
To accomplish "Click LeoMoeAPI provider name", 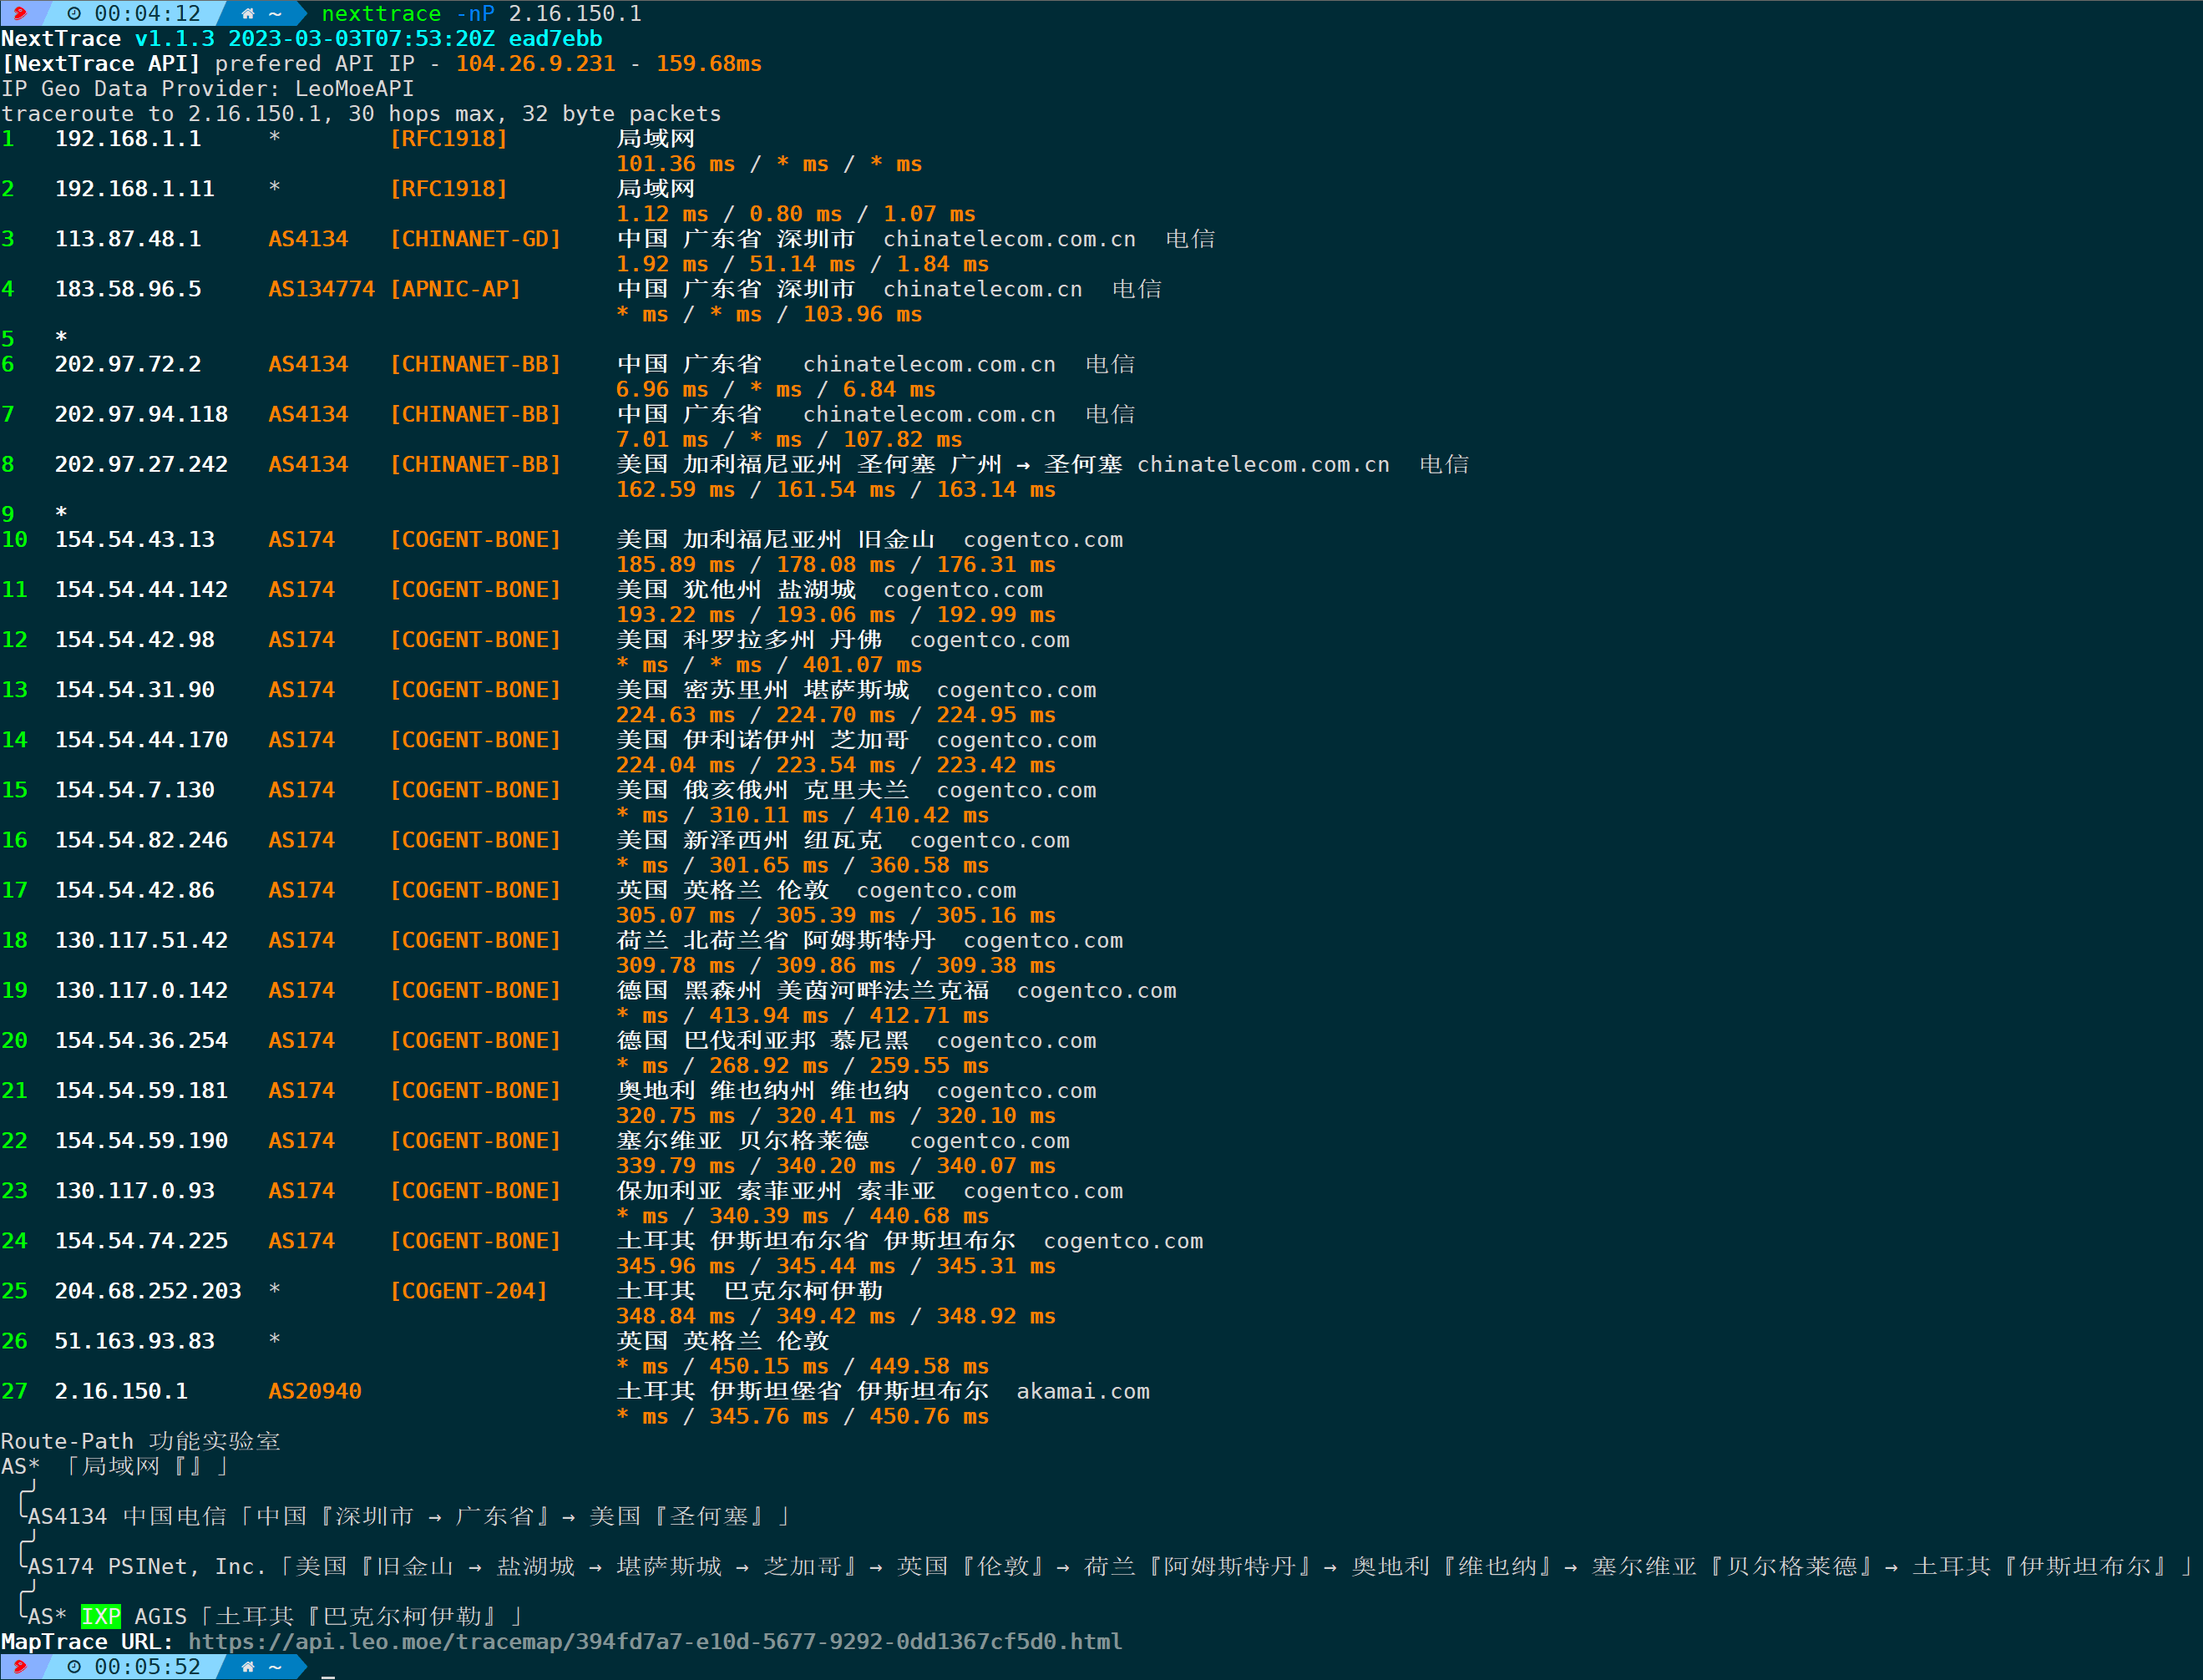I will [x=354, y=88].
